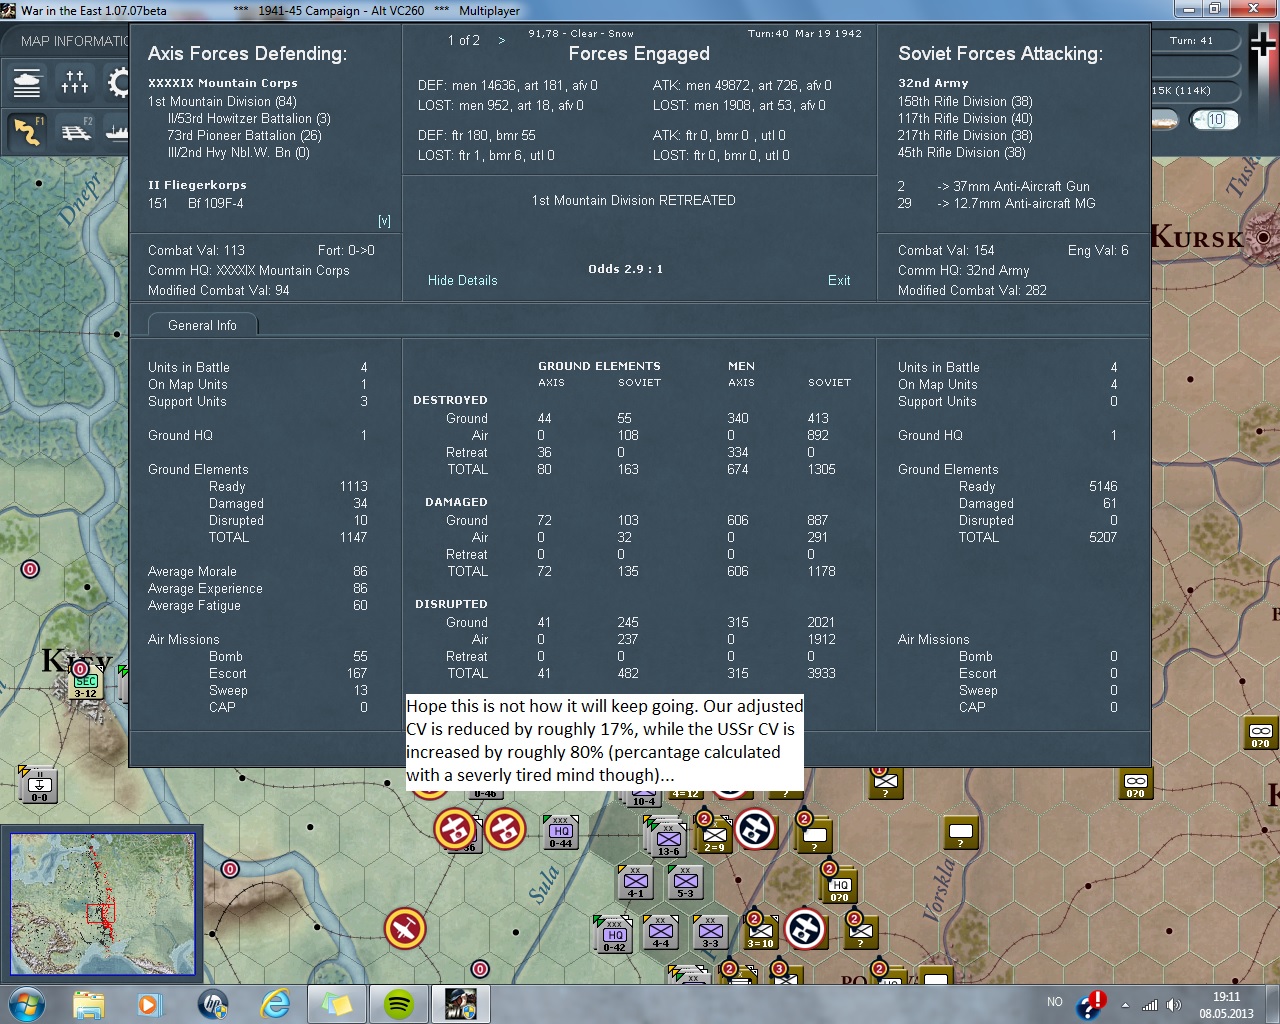
Task: Select 117th Rifle Division (40)
Action: [965, 119]
